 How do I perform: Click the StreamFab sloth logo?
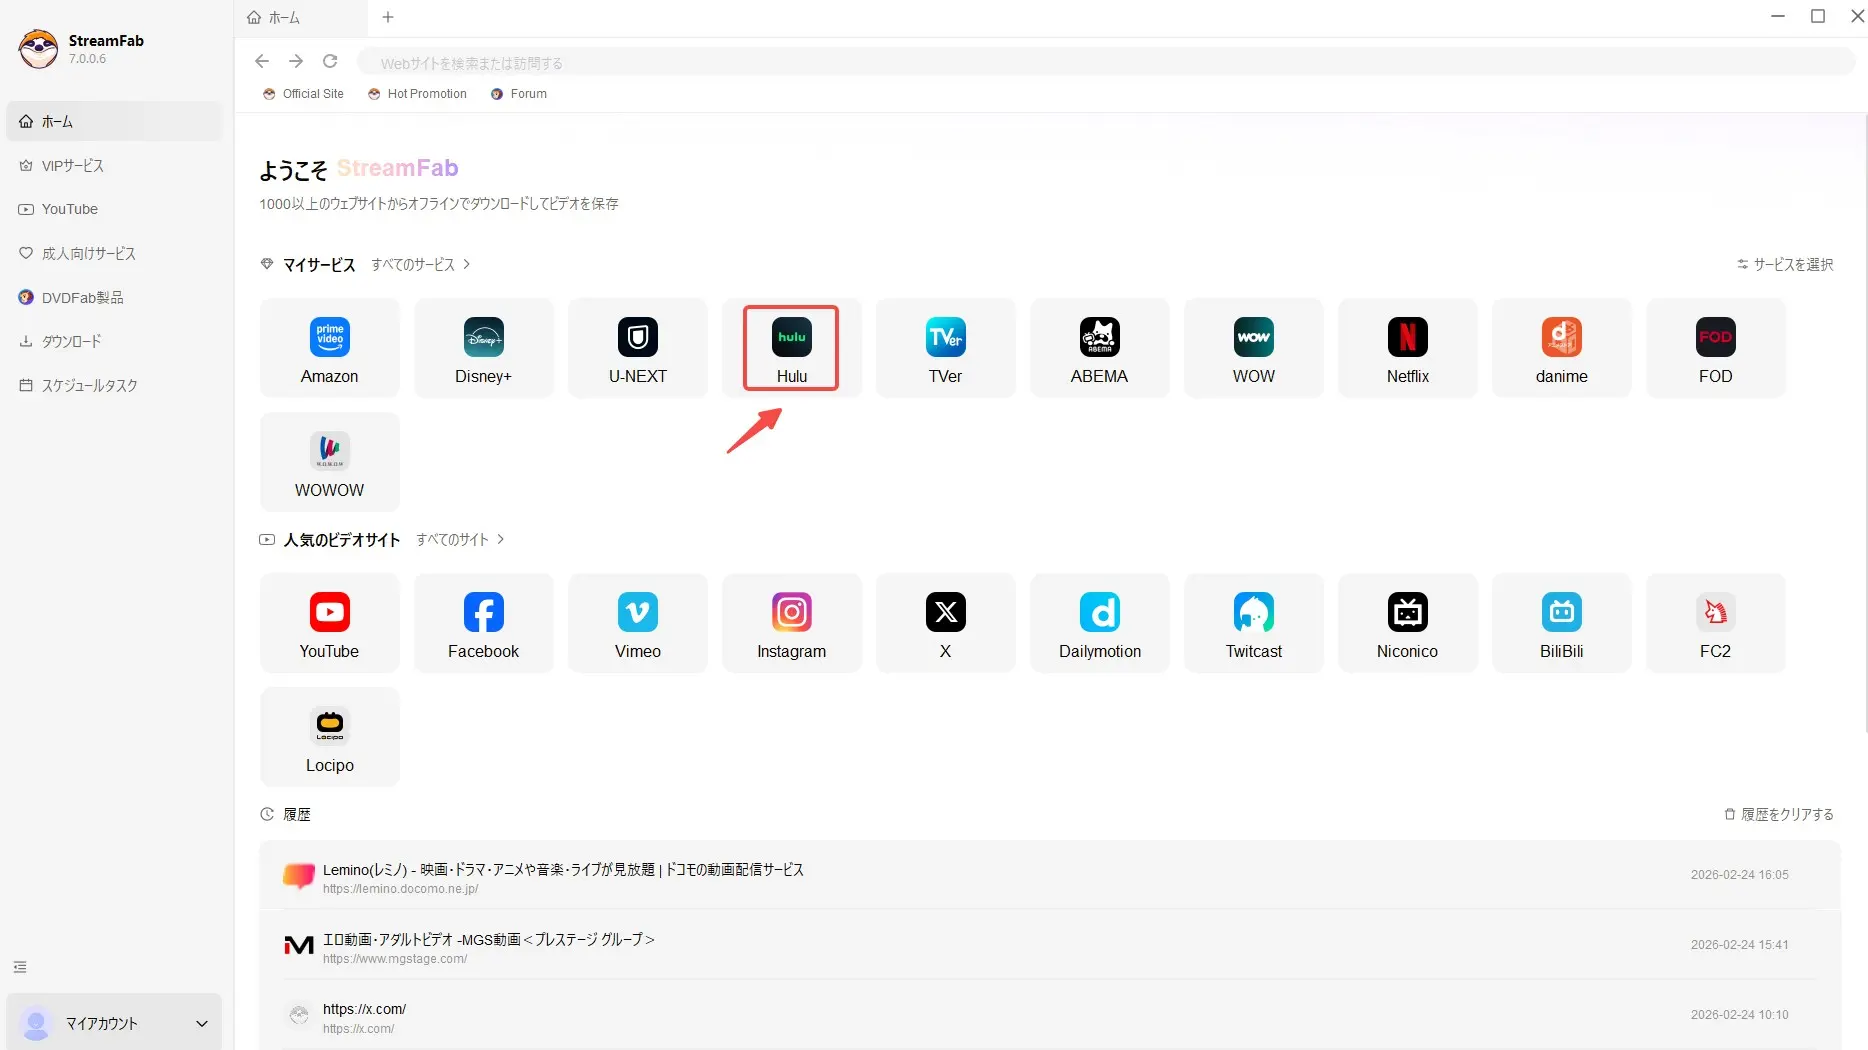(x=38, y=48)
